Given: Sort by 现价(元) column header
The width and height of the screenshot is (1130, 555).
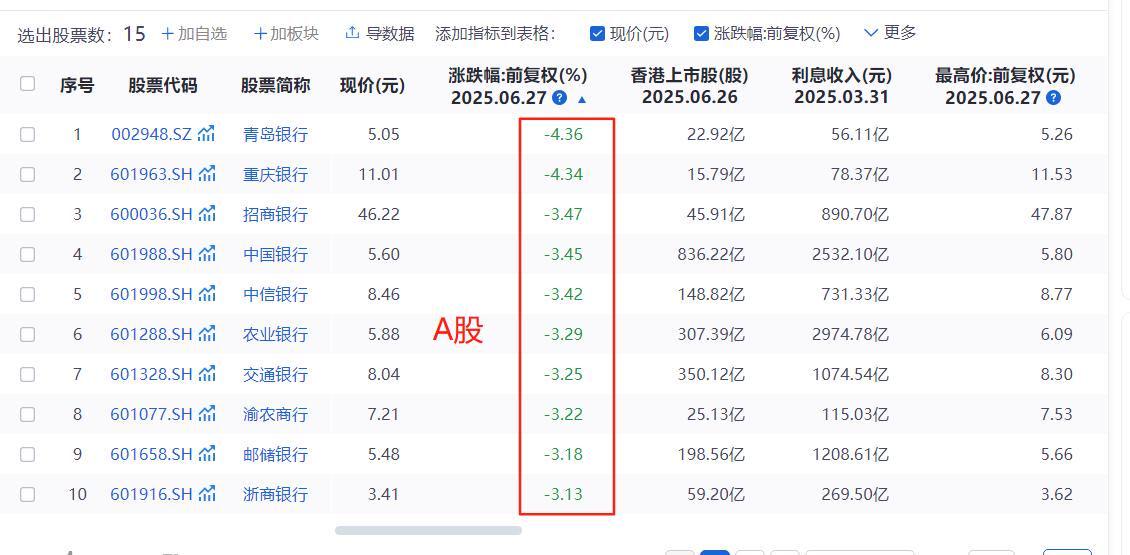Looking at the screenshot, I should click(372, 86).
